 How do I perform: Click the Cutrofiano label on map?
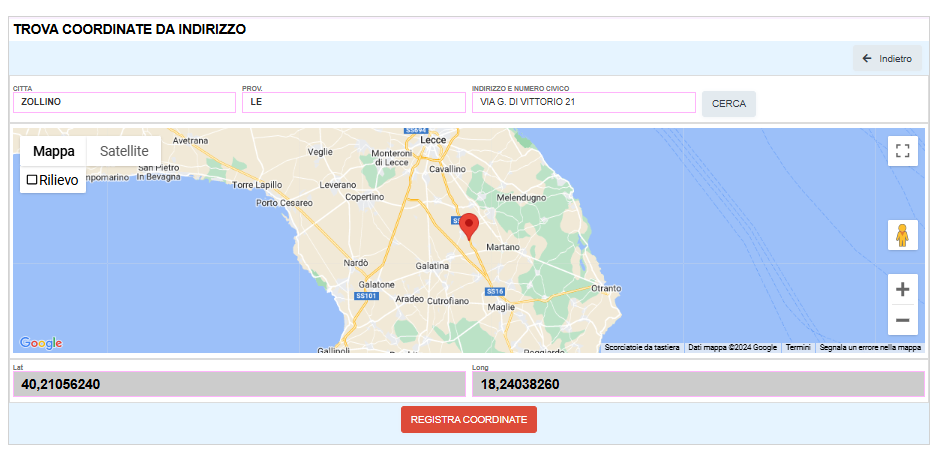pos(447,301)
